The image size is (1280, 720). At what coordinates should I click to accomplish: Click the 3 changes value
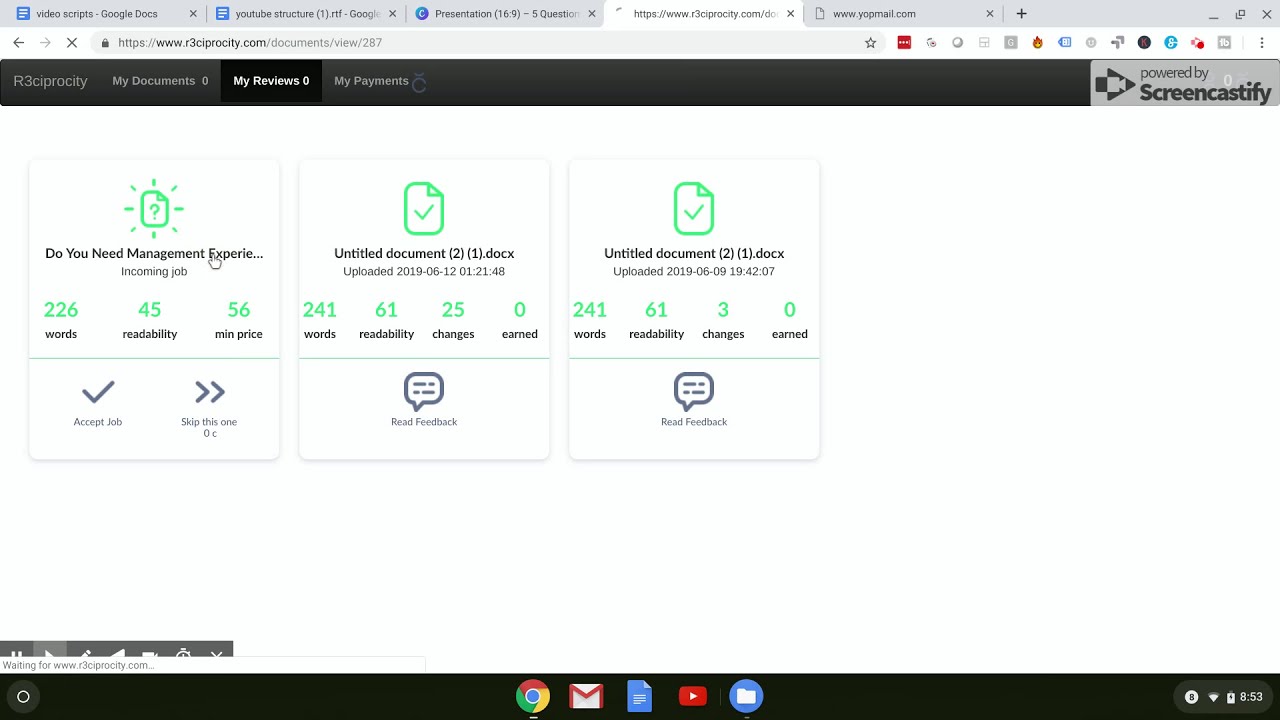(723, 310)
